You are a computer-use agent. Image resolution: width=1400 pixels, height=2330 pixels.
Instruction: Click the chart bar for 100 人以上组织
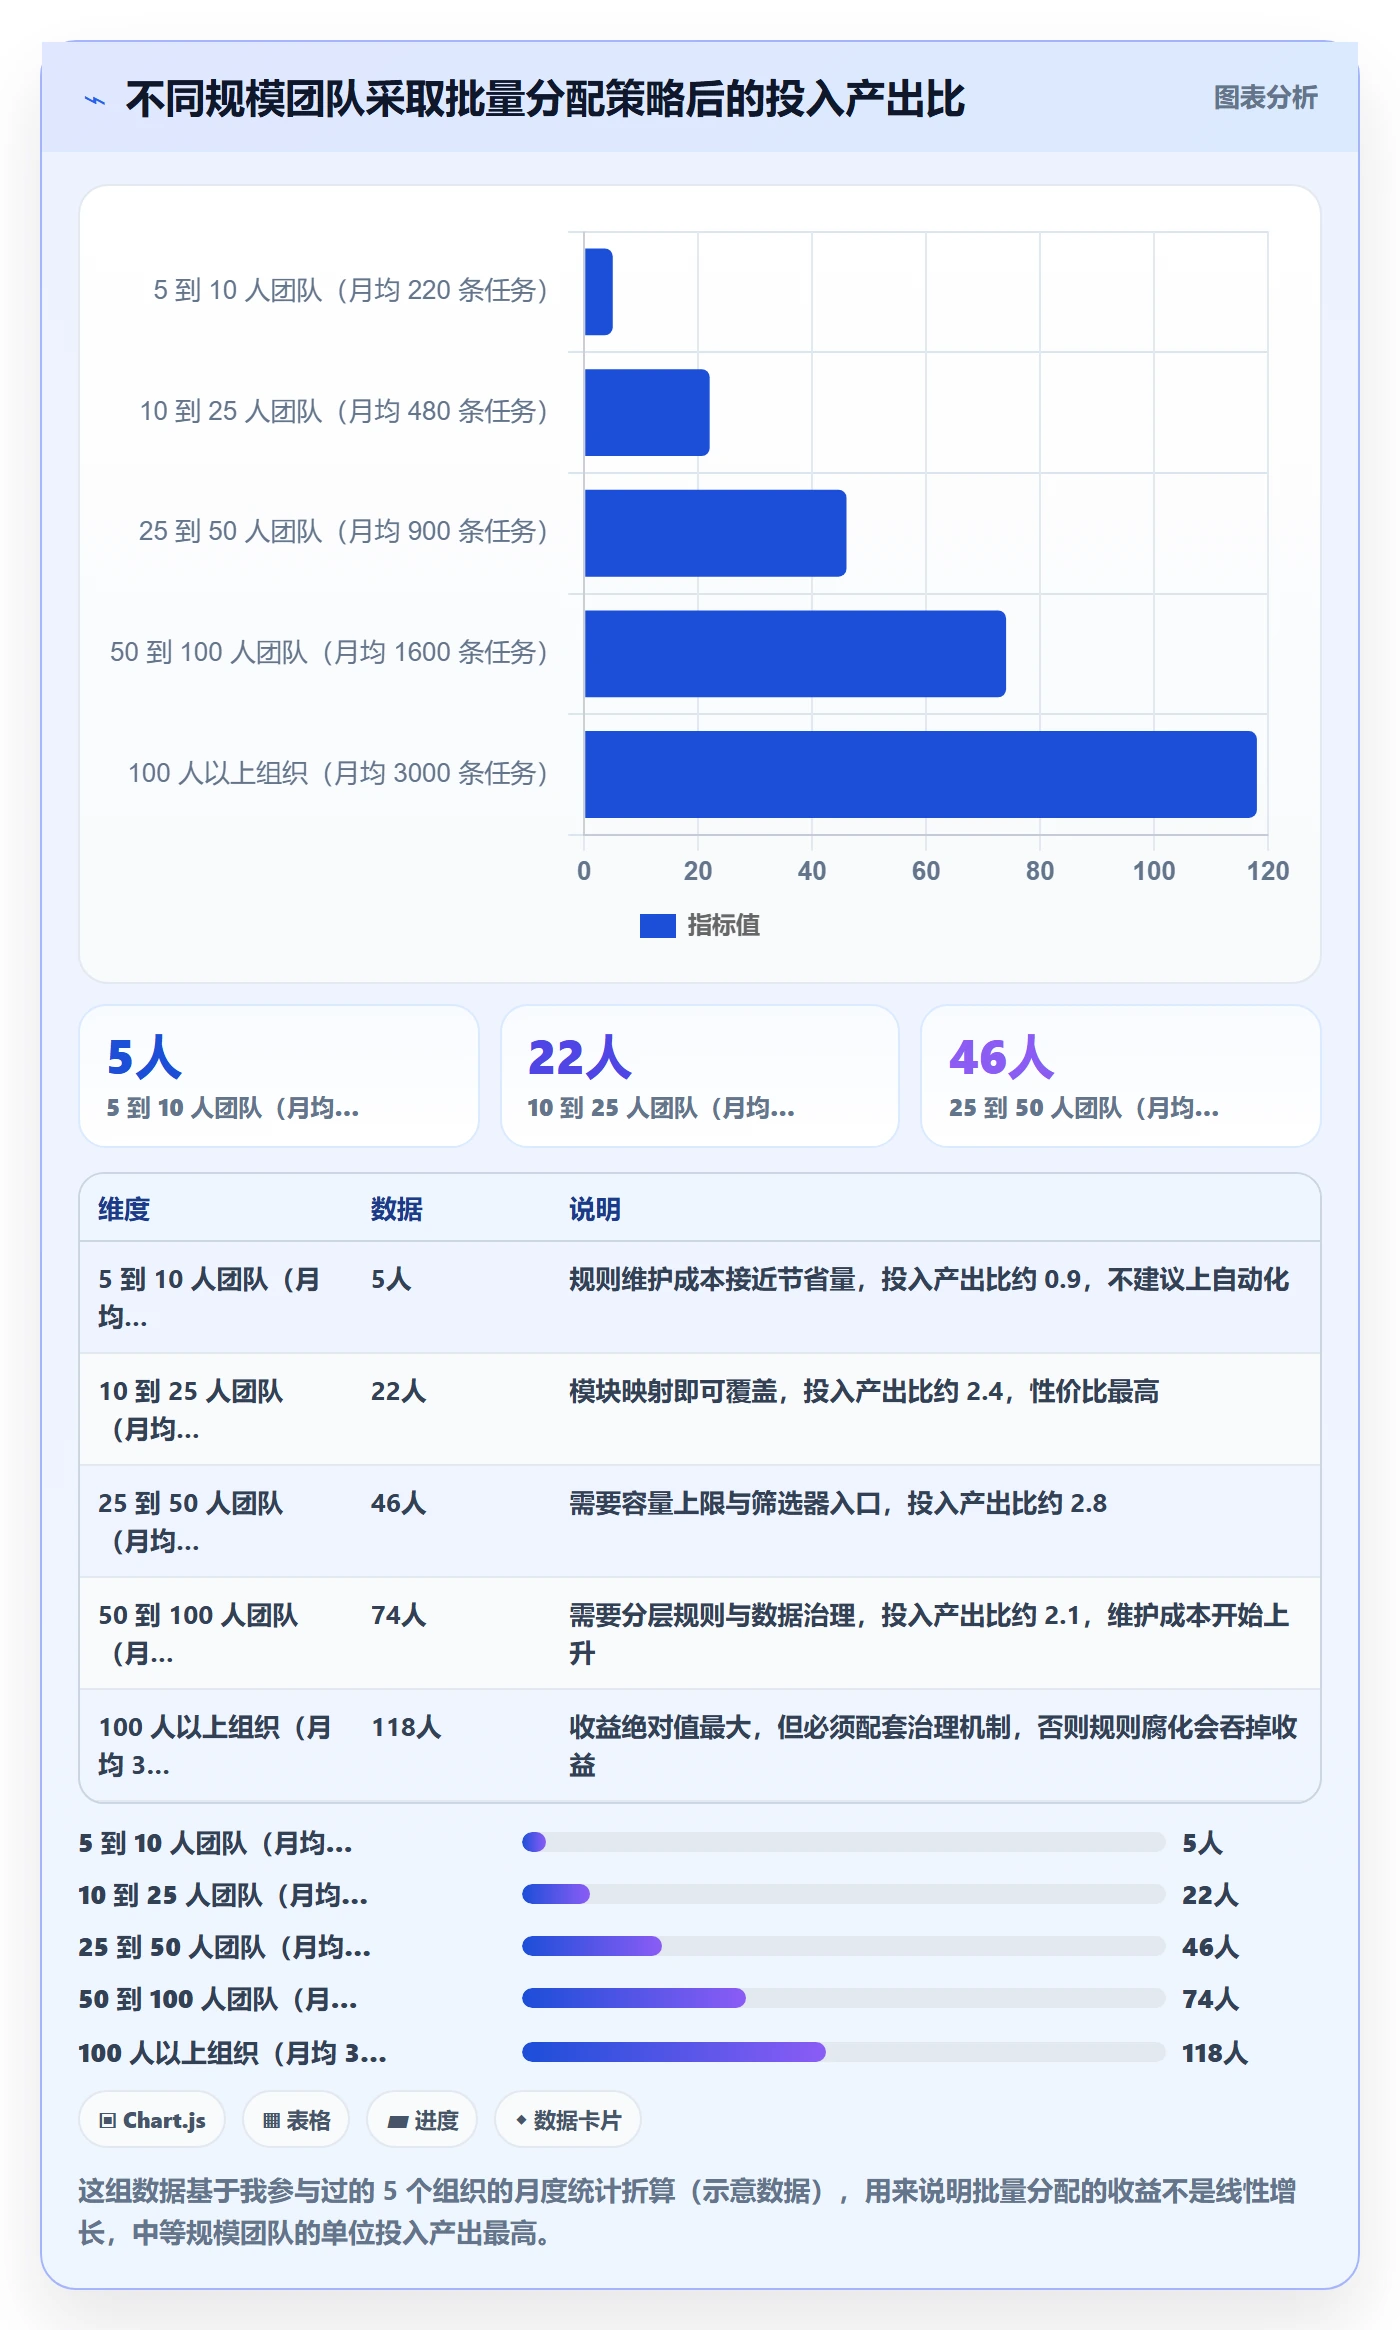pyautogui.click(x=920, y=774)
